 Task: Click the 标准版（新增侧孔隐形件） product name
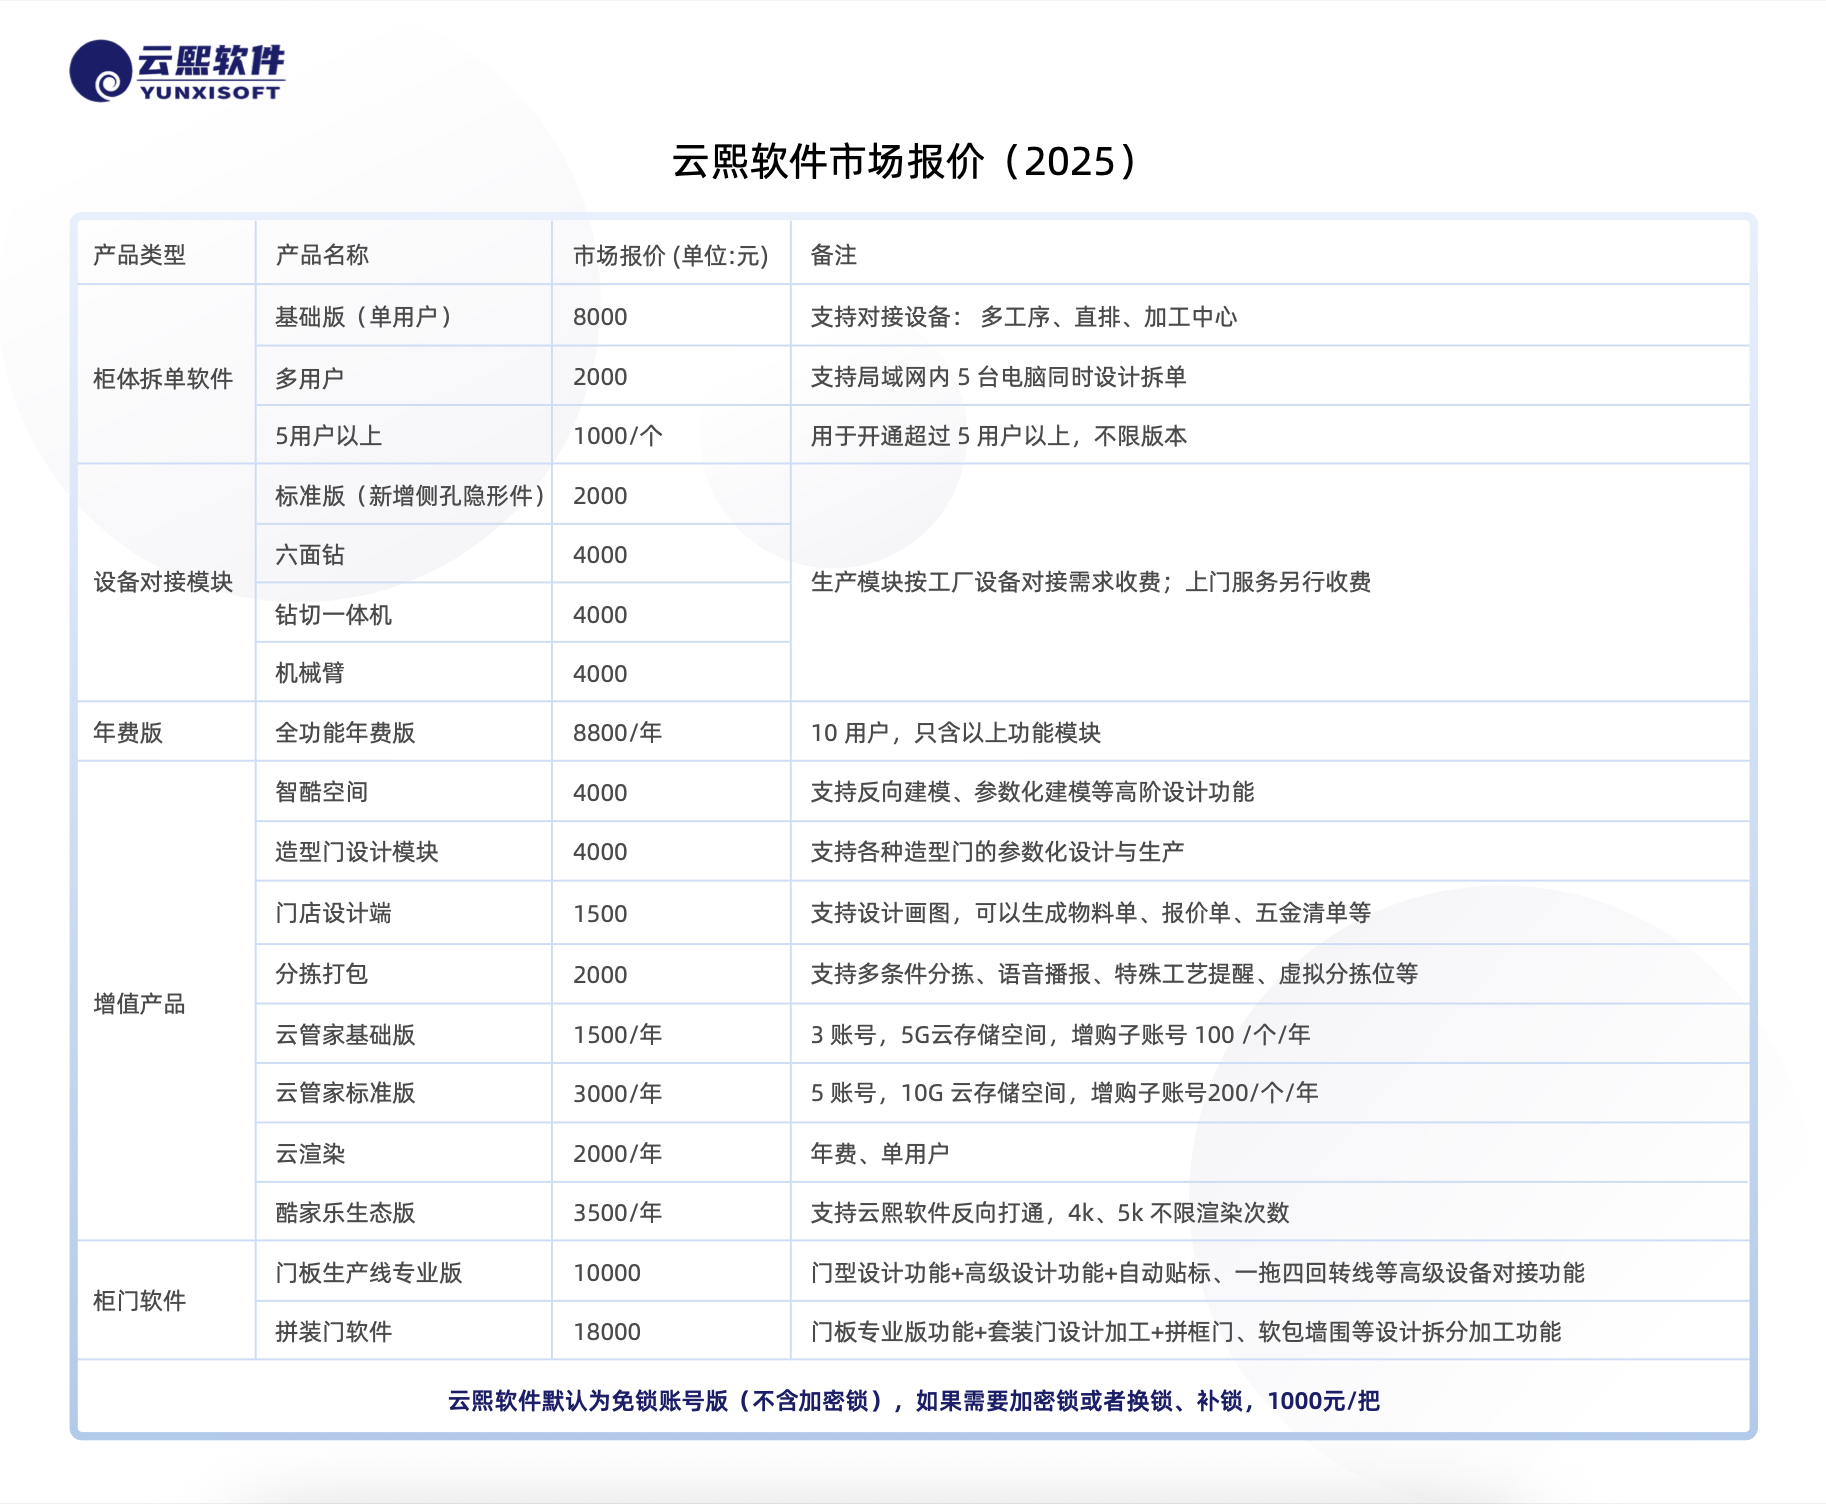410,496
